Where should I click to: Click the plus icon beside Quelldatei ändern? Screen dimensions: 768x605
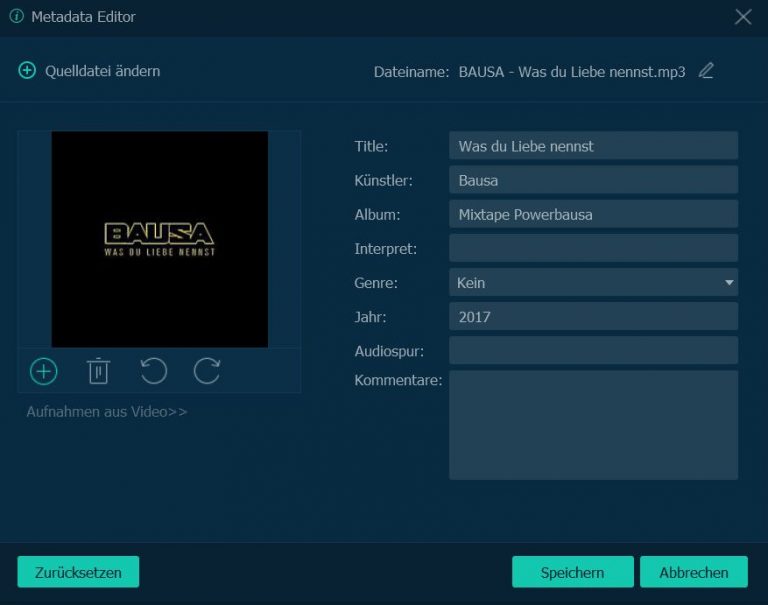pyautogui.click(x=27, y=71)
